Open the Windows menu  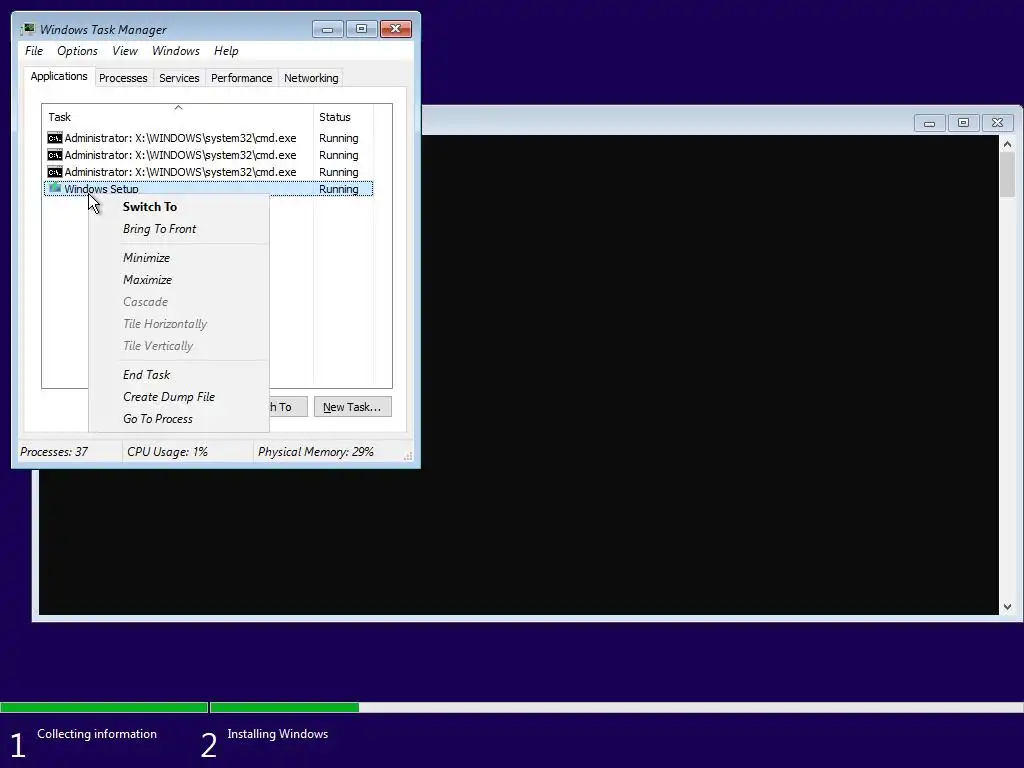[x=176, y=51]
